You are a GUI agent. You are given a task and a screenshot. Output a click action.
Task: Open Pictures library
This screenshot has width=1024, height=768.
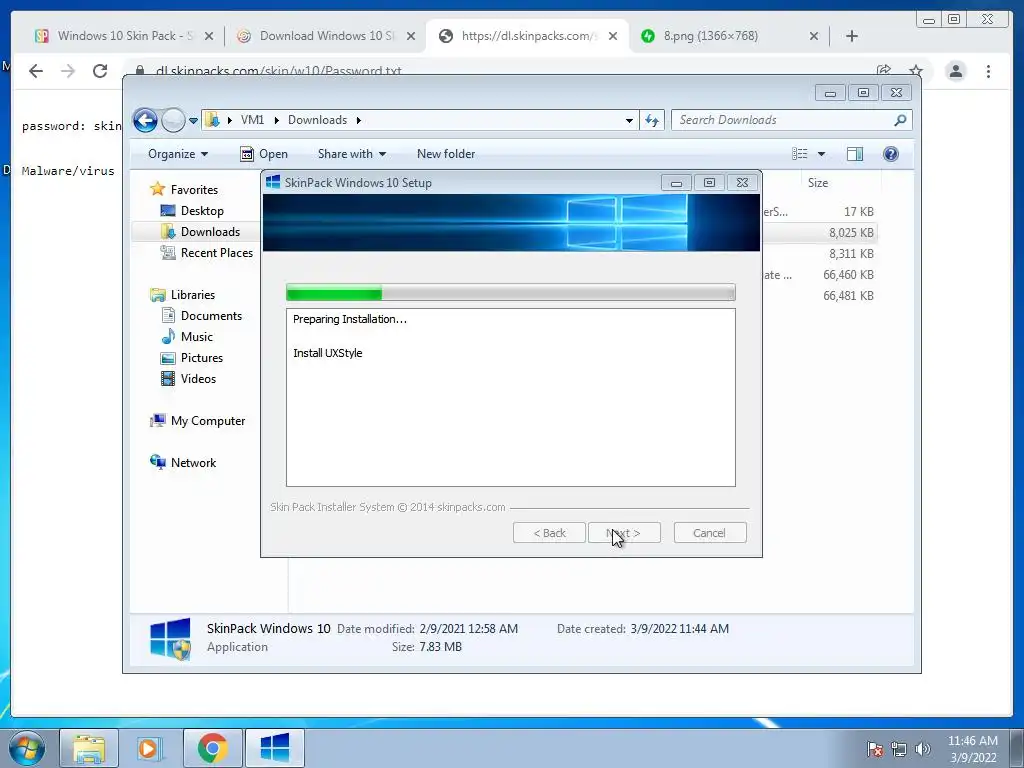pyautogui.click(x=201, y=358)
